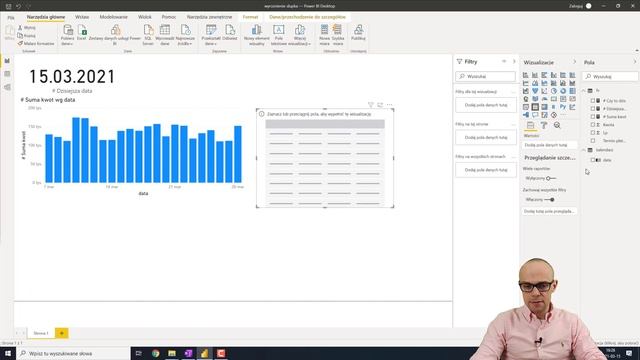Viewport: 640px width, 360px height.
Task: Check the data field under kalendarz
Action: (x=593, y=160)
